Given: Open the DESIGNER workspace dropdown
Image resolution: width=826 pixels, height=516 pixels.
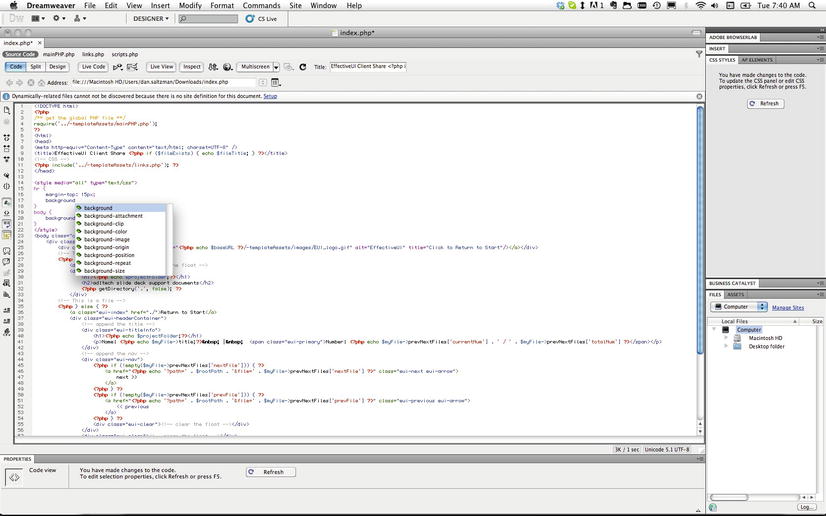Looking at the screenshot, I should 153,18.
